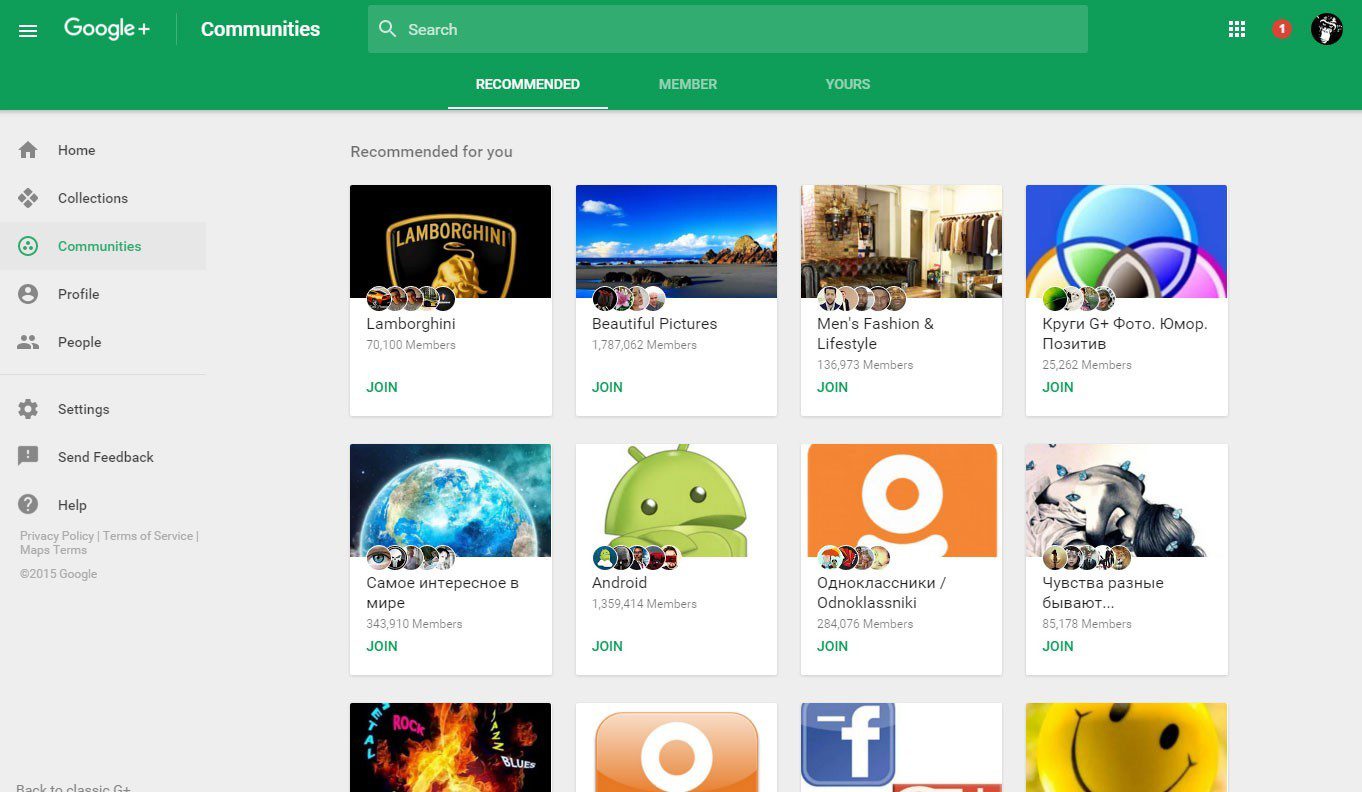Open Profile in the sidebar
The height and width of the screenshot is (792, 1362).
point(78,294)
